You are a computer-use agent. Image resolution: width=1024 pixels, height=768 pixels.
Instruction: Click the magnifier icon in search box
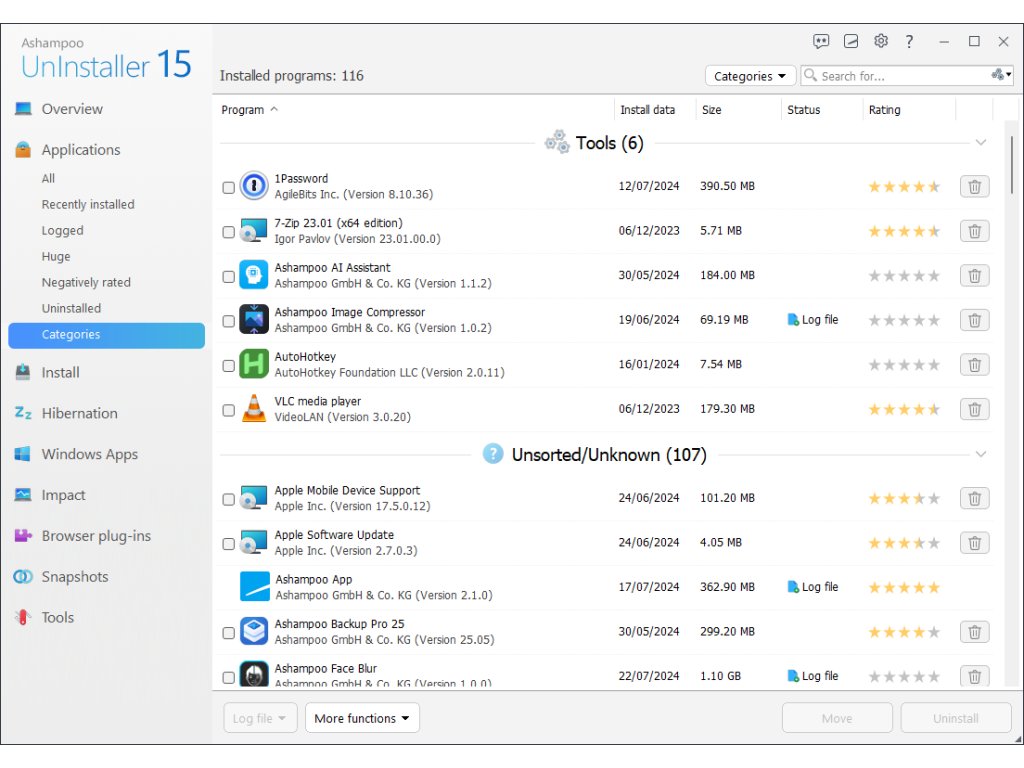[x=810, y=75]
